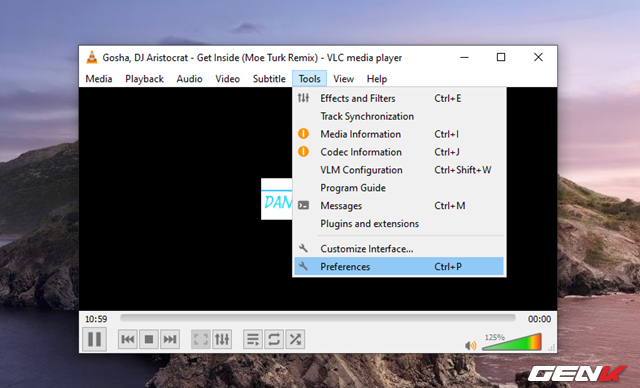Click the elapsed time 10:59

pyautogui.click(x=96, y=319)
